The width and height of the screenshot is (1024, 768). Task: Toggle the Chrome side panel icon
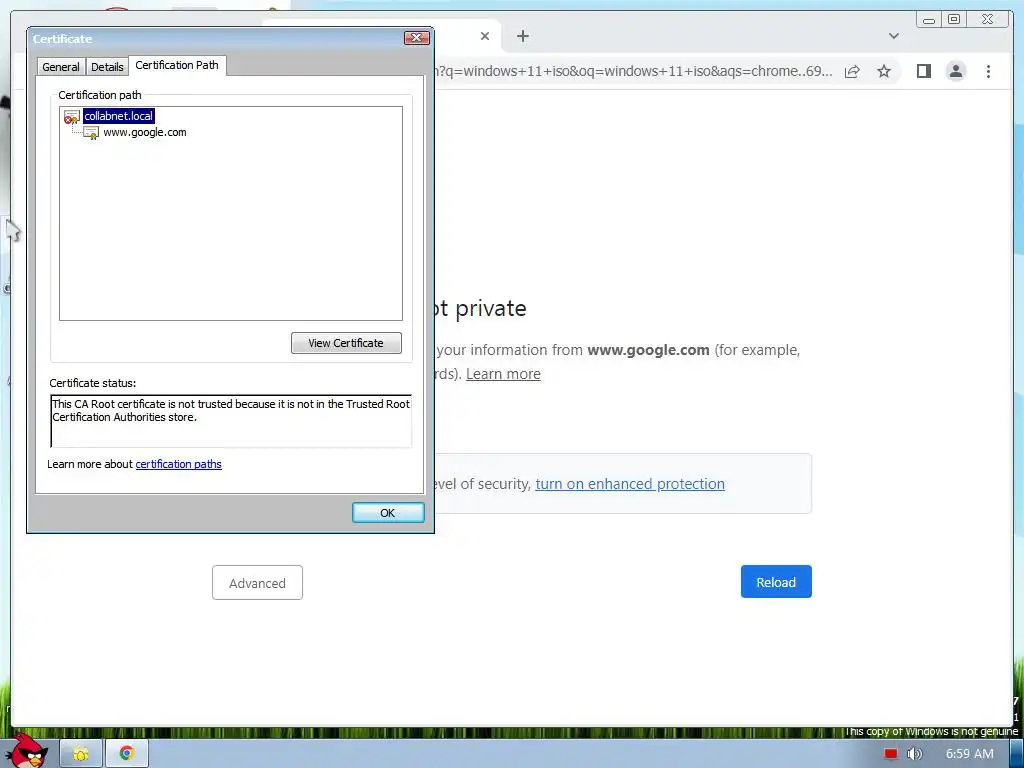pyautogui.click(x=923, y=71)
